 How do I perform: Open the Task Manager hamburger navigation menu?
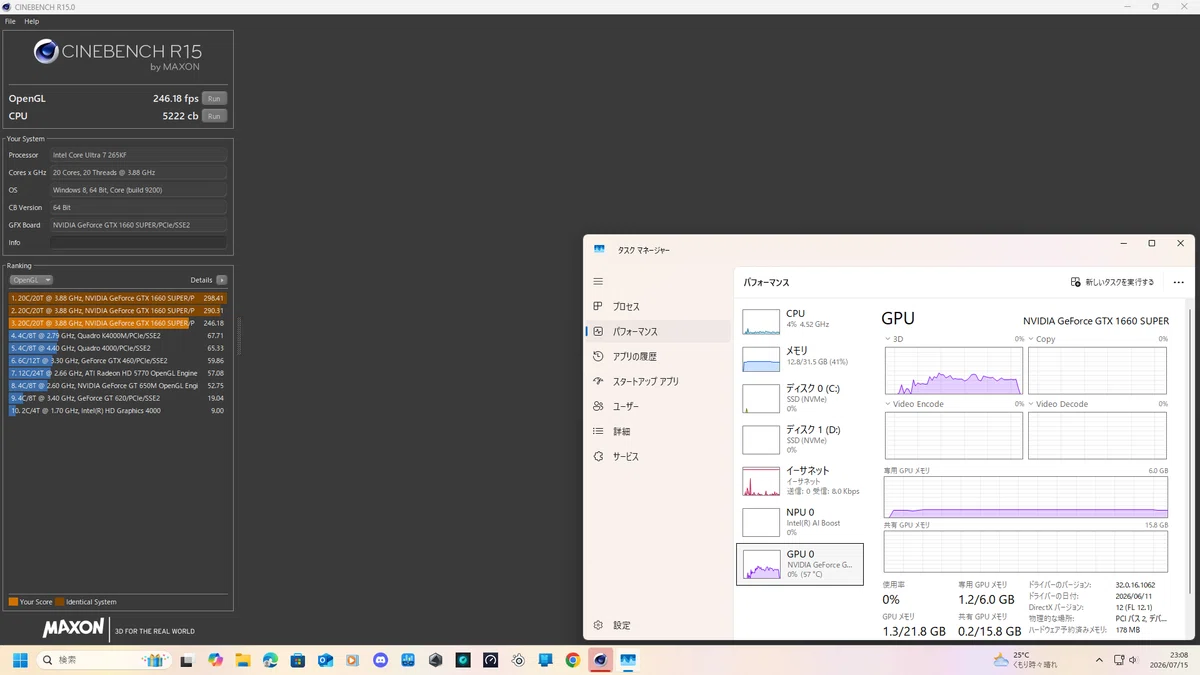tap(598, 282)
